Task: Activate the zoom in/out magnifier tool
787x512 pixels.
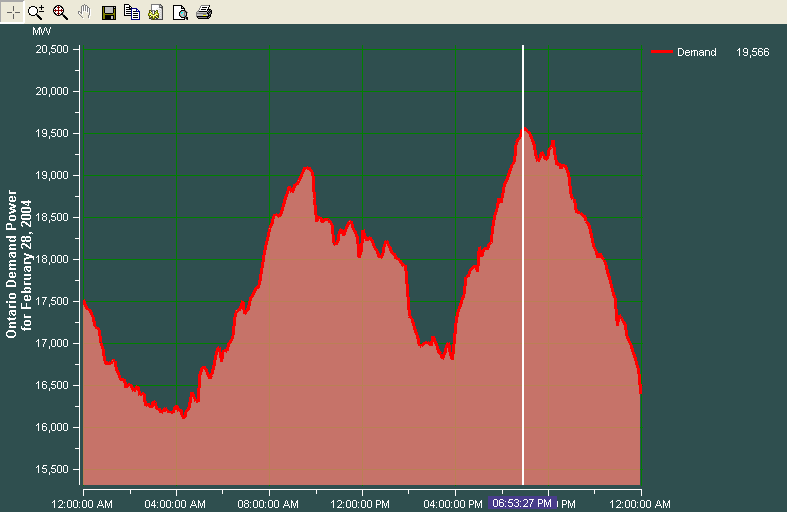Action: (36, 12)
